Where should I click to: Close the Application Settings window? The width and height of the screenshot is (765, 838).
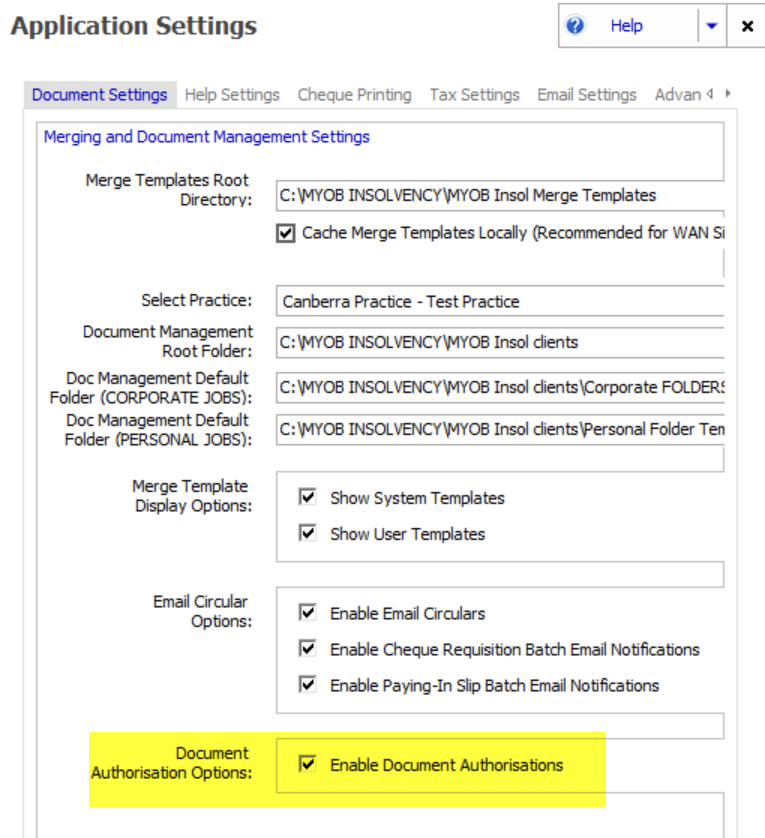click(746, 26)
